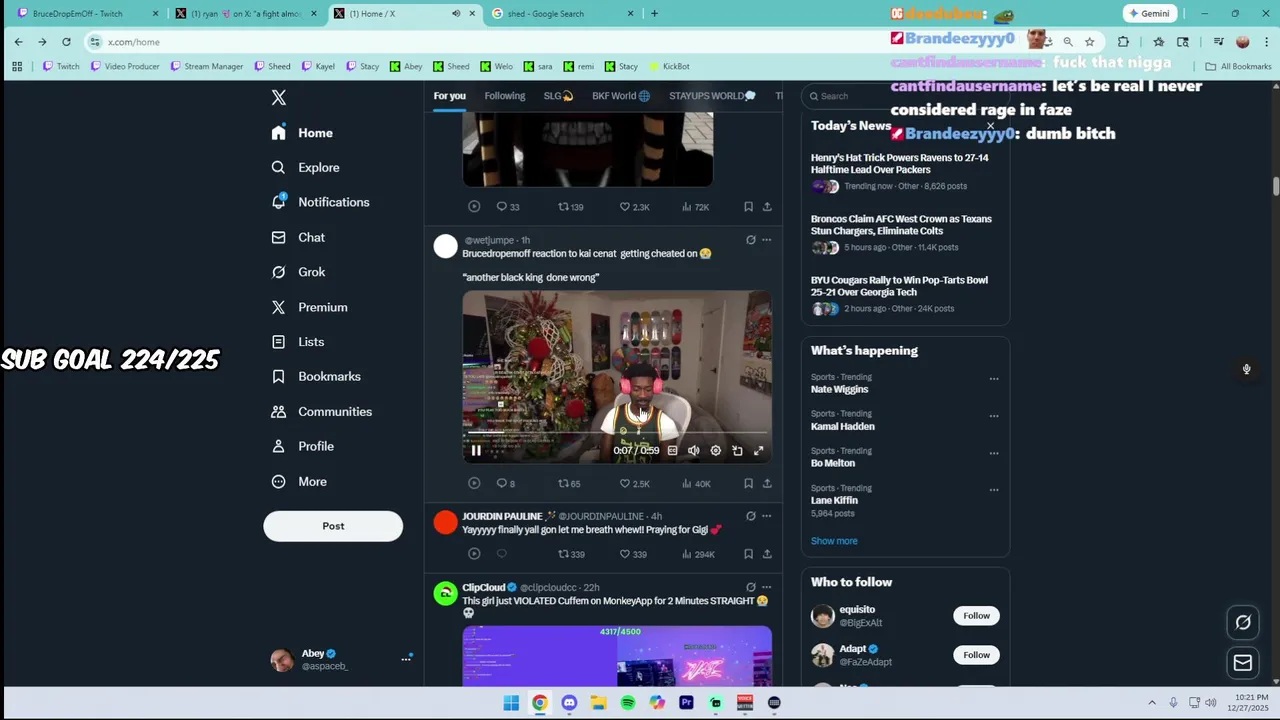This screenshot has width=1280, height=720.
Task: Click Show more under What's happening
Action: tap(834, 541)
